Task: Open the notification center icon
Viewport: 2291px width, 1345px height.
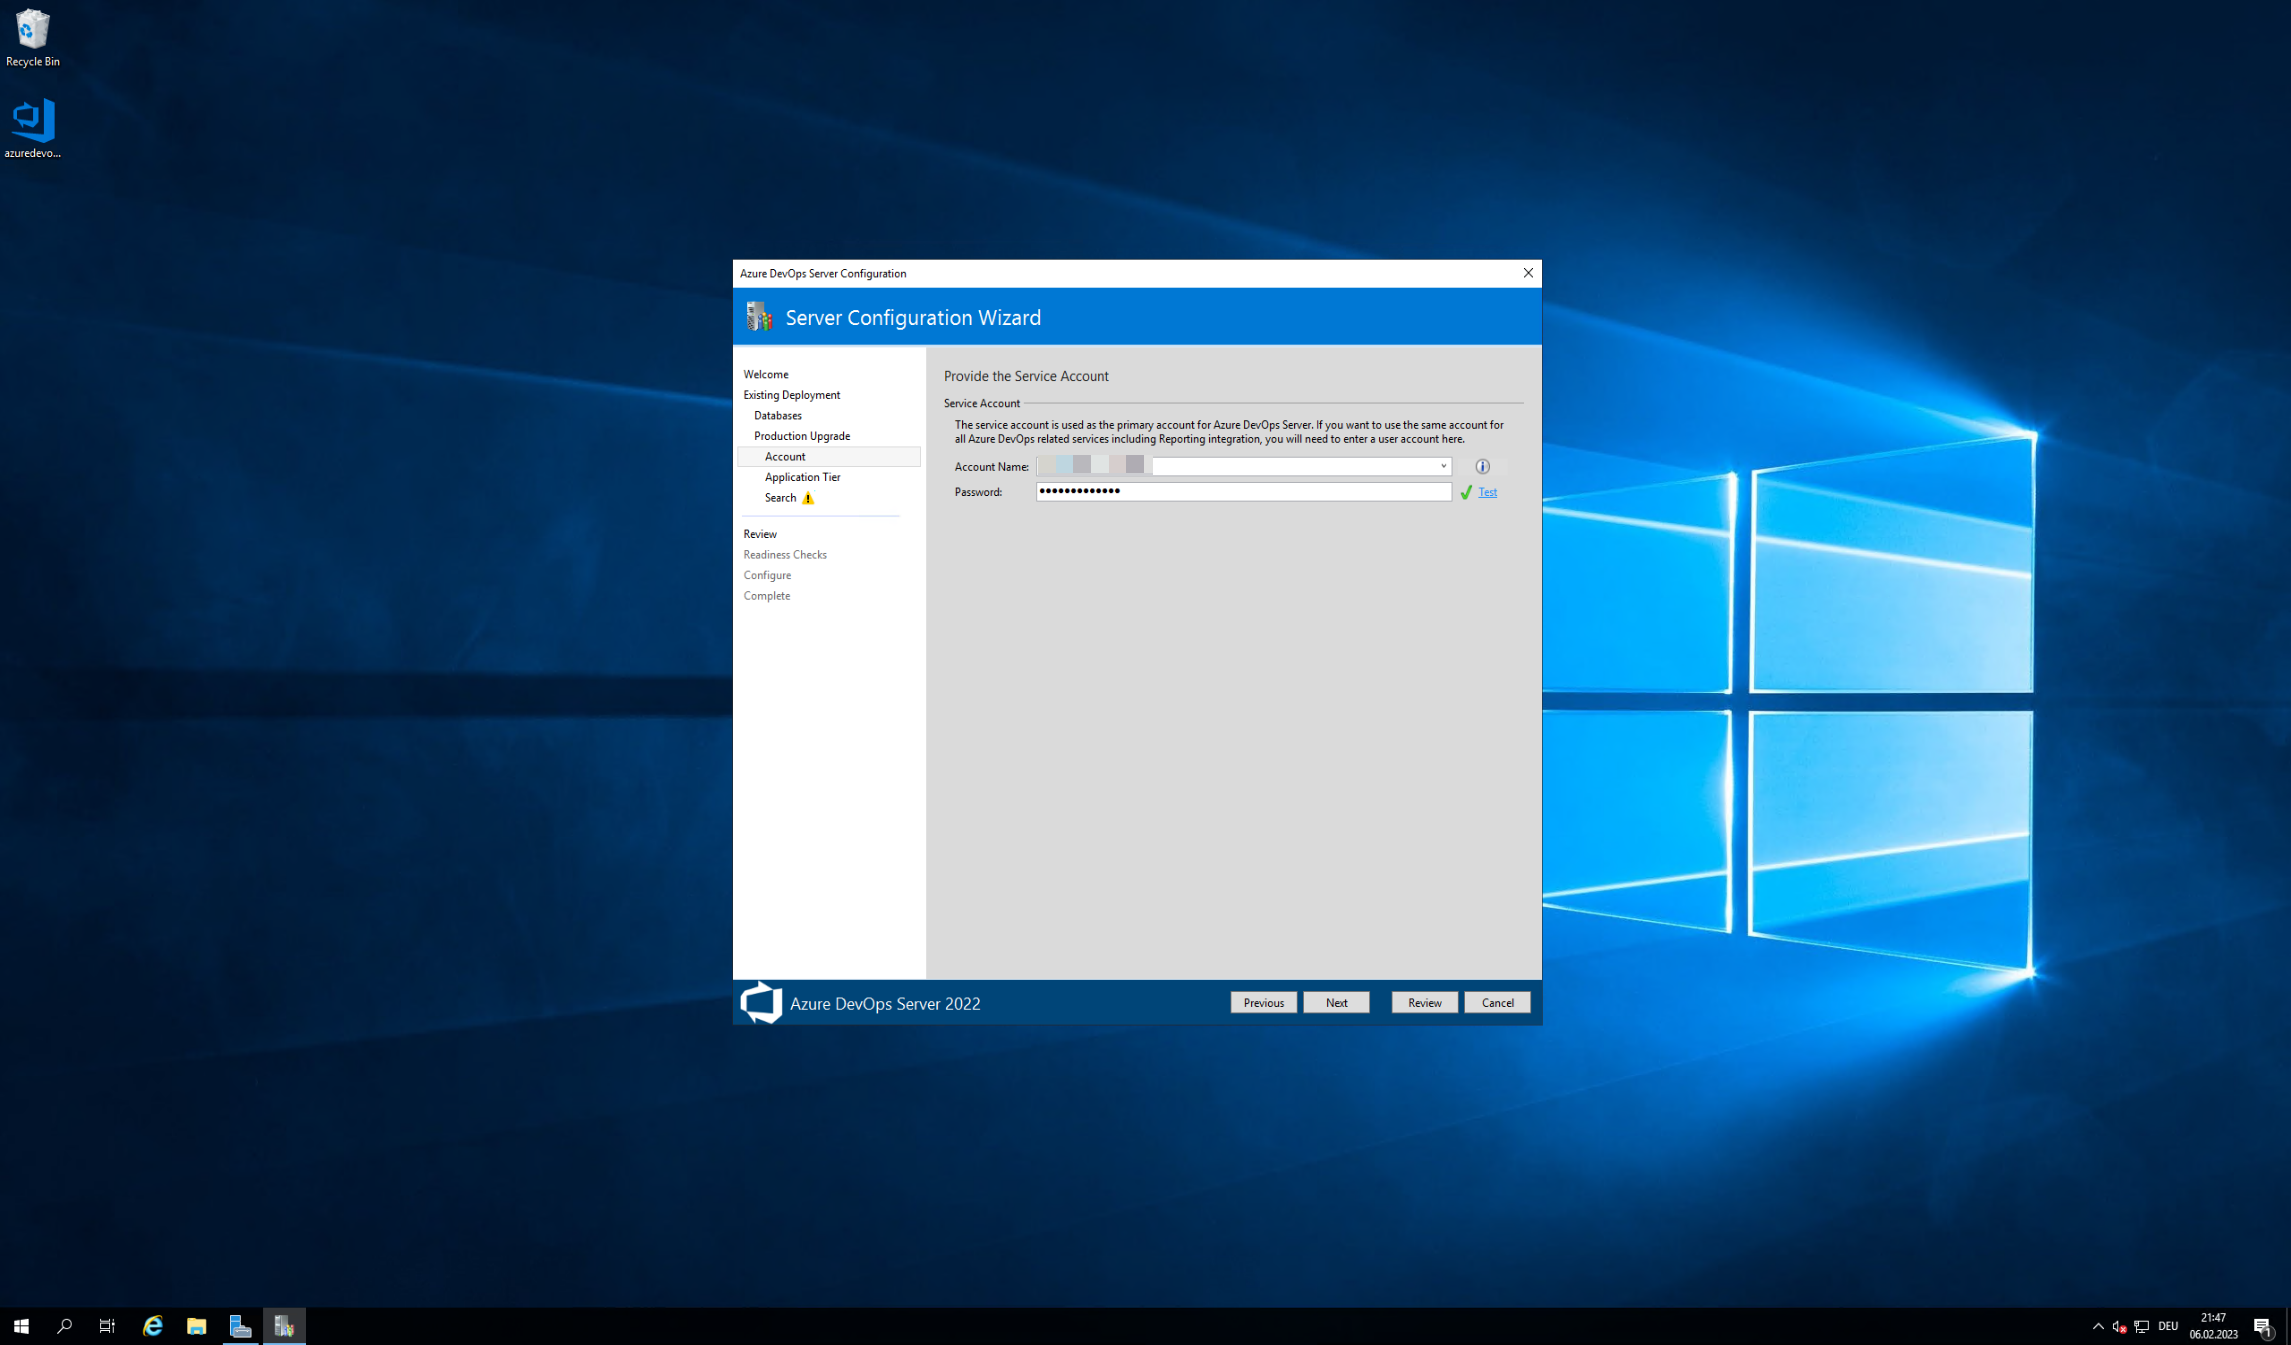Action: [x=2263, y=1326]
